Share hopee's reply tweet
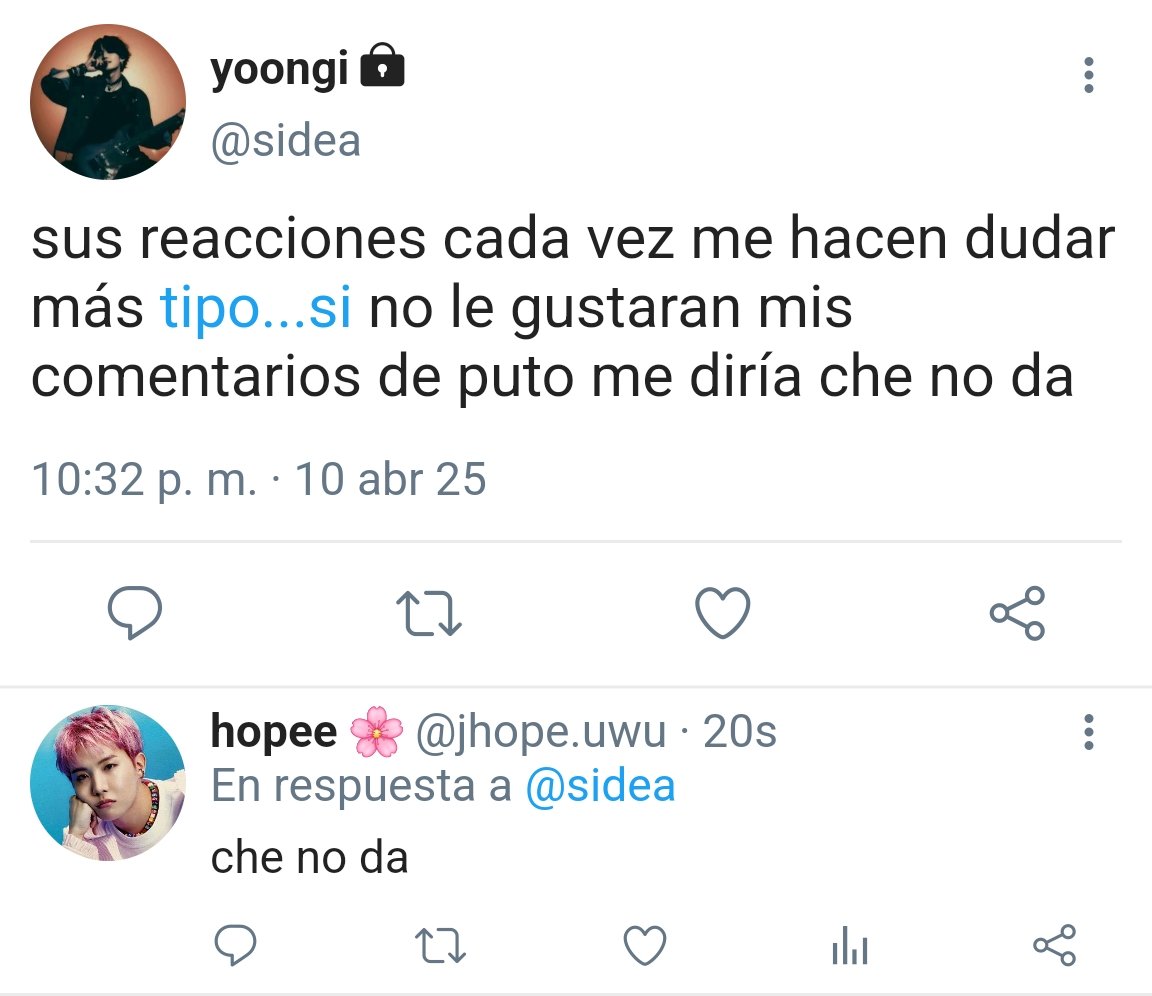 point(1055,945)
